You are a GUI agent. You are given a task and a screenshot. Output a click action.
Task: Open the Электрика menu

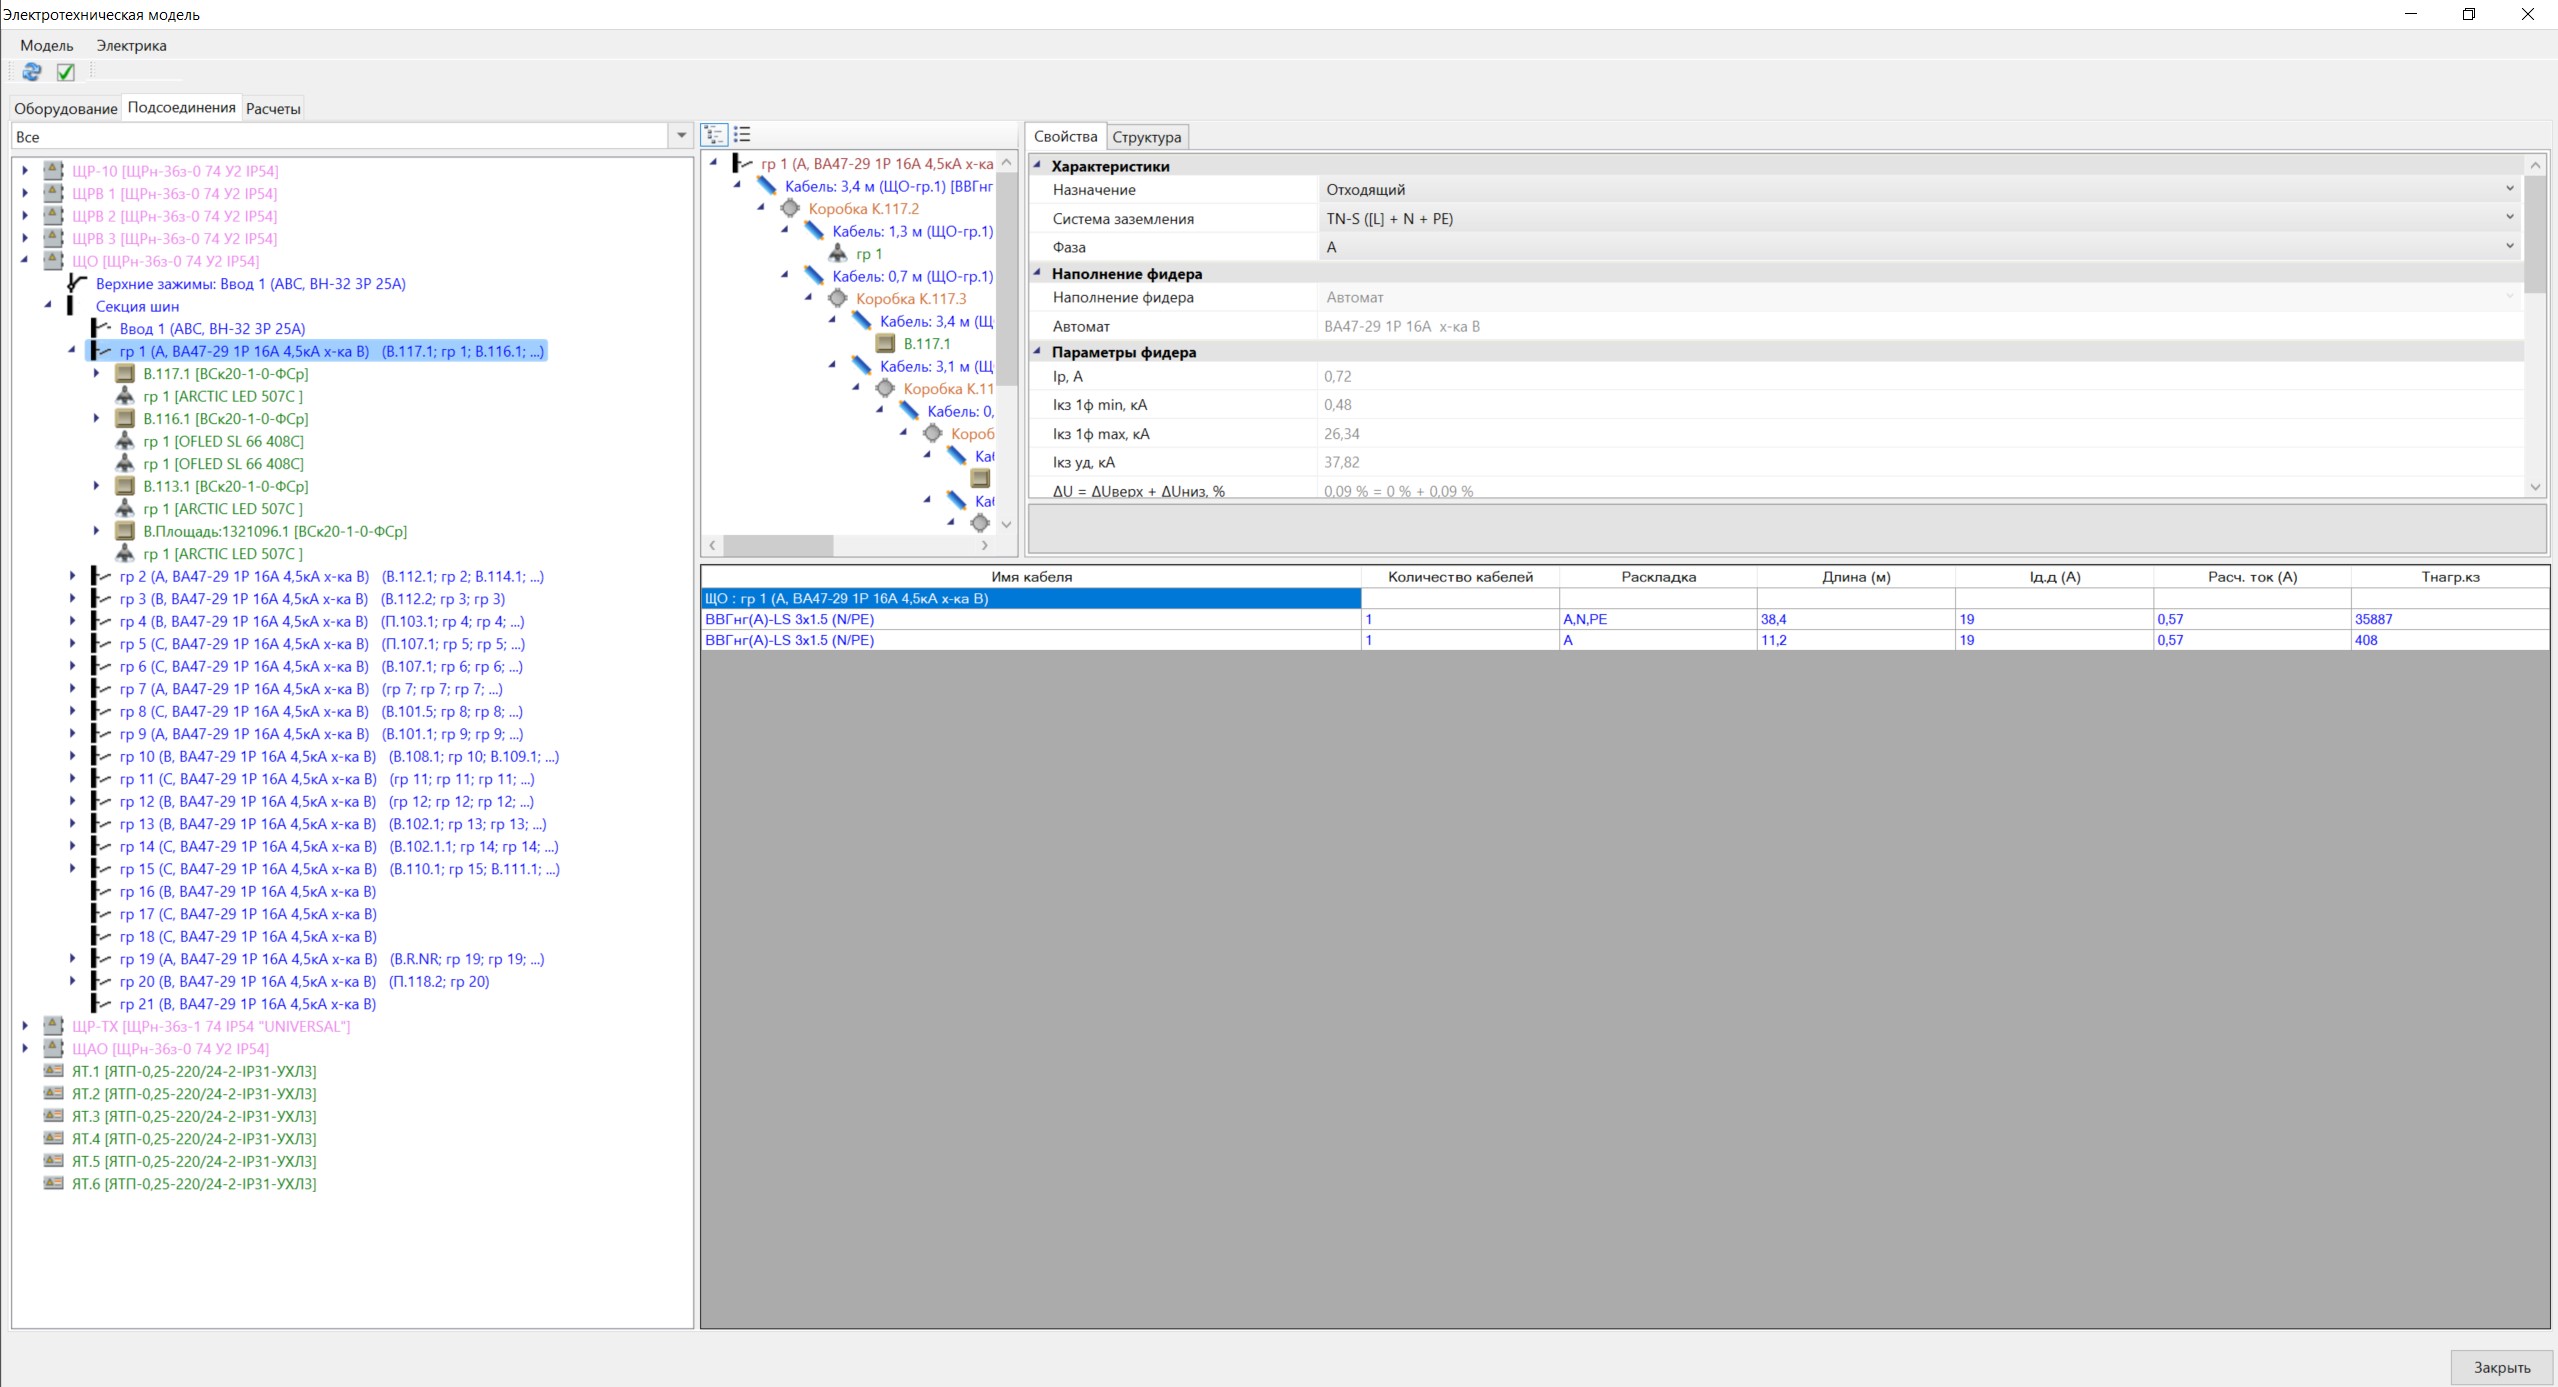(131, 45)
